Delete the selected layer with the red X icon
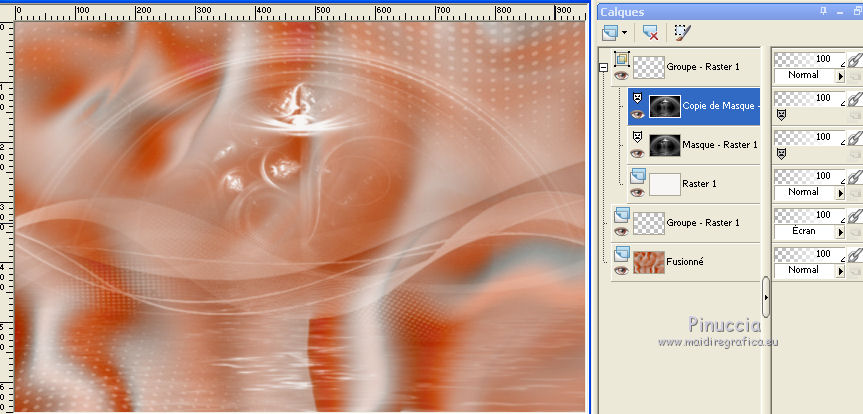Viewport: 863px width, 414px height. [650, 32]
